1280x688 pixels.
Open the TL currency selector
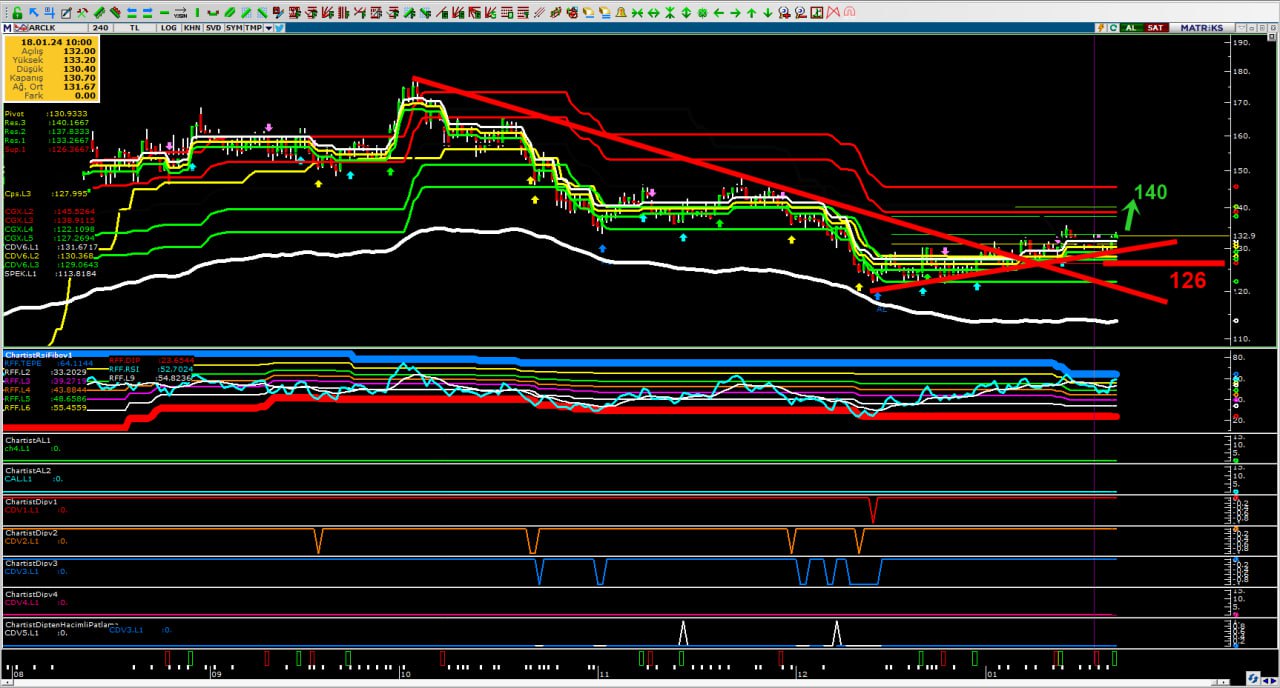(x=135, y=28)
